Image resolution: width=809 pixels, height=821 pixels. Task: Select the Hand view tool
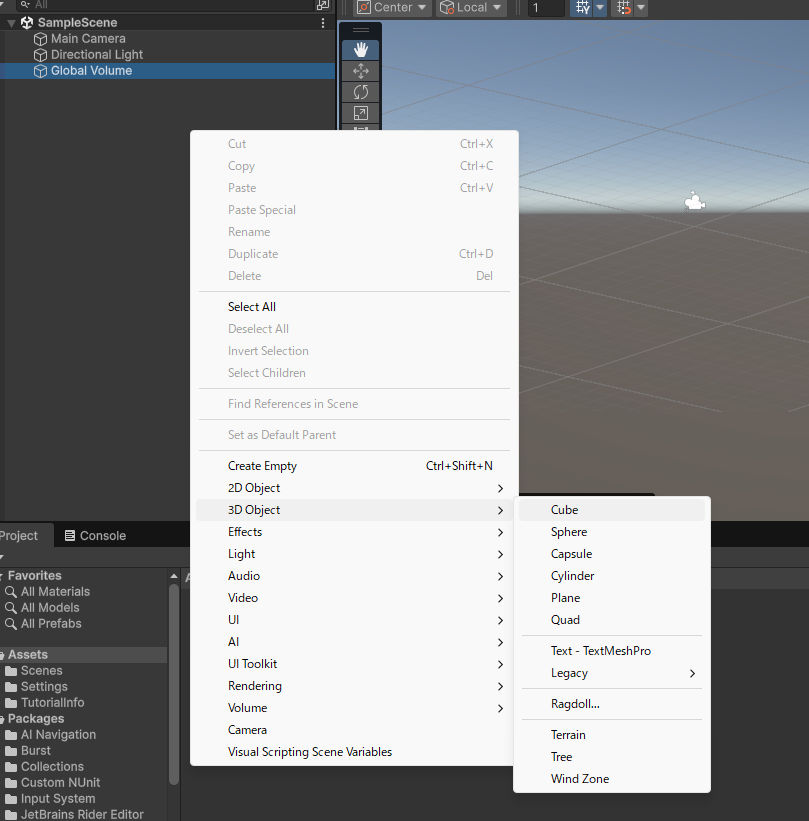coord(361,50)
